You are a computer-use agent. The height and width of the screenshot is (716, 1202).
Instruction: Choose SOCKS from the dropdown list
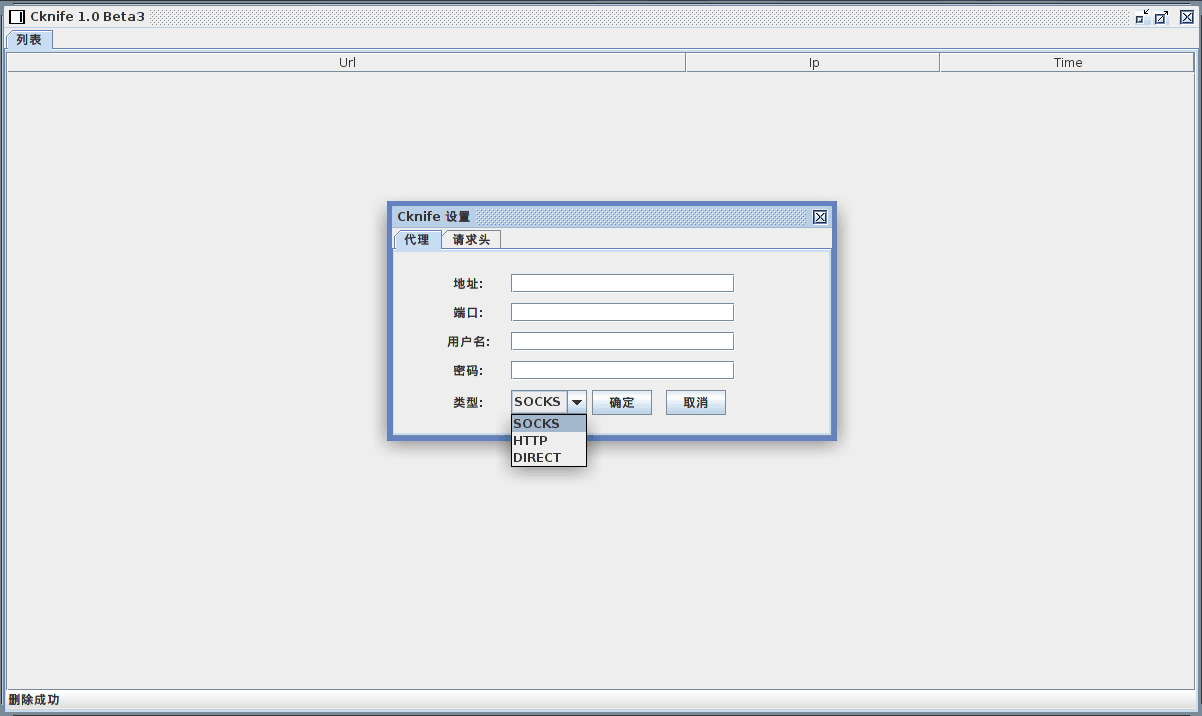point(549,424)
